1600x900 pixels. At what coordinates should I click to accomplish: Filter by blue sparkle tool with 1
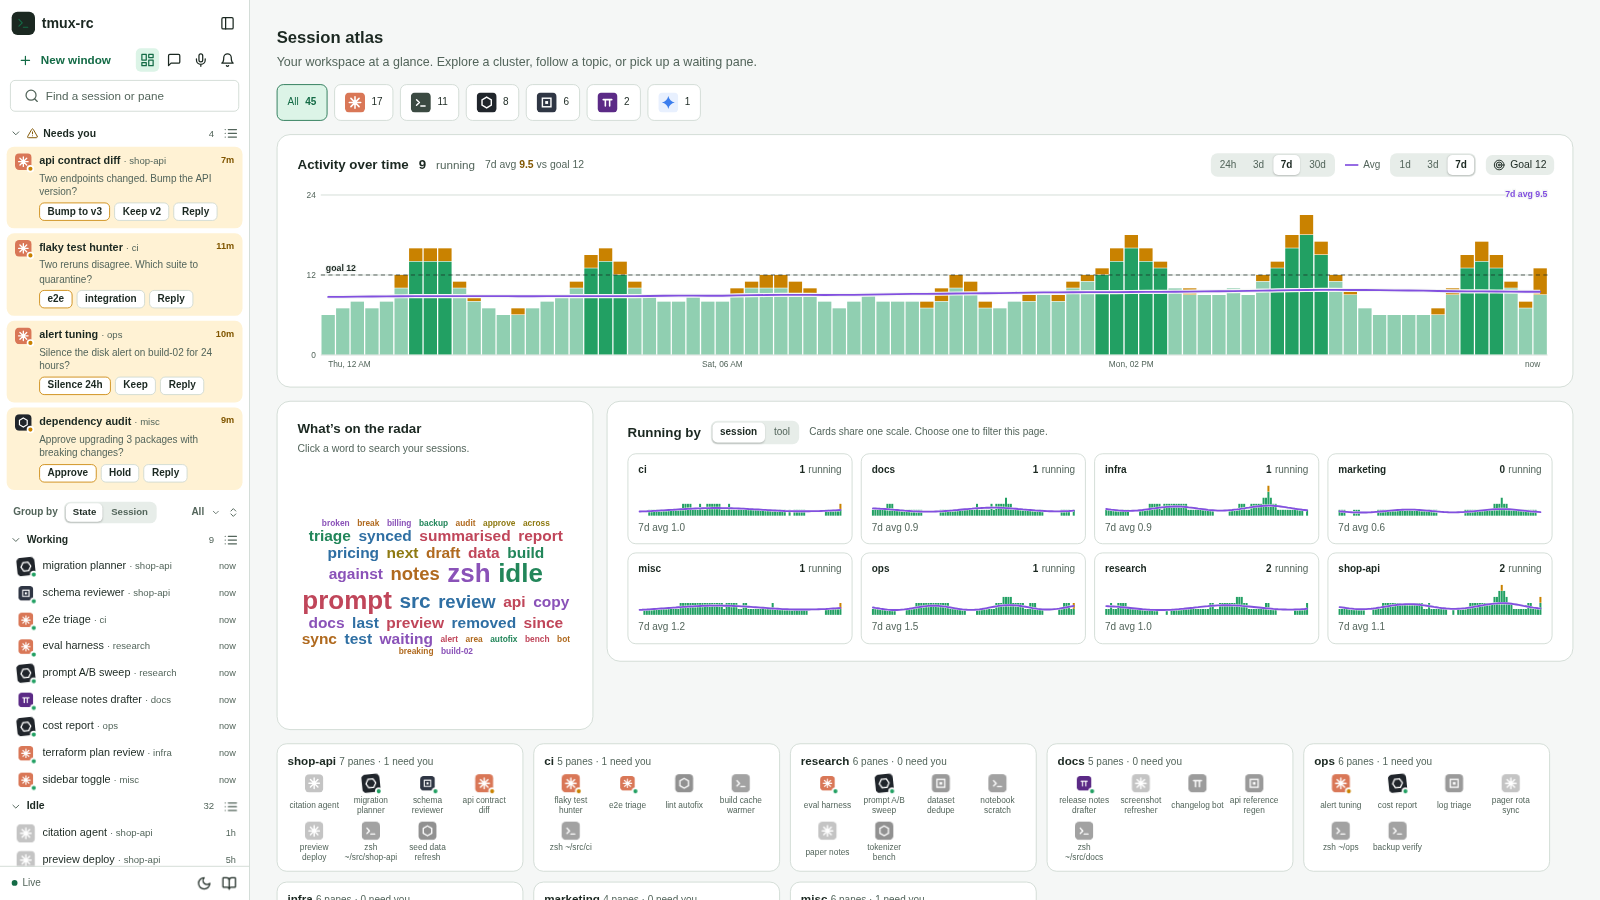coord(674,102)
